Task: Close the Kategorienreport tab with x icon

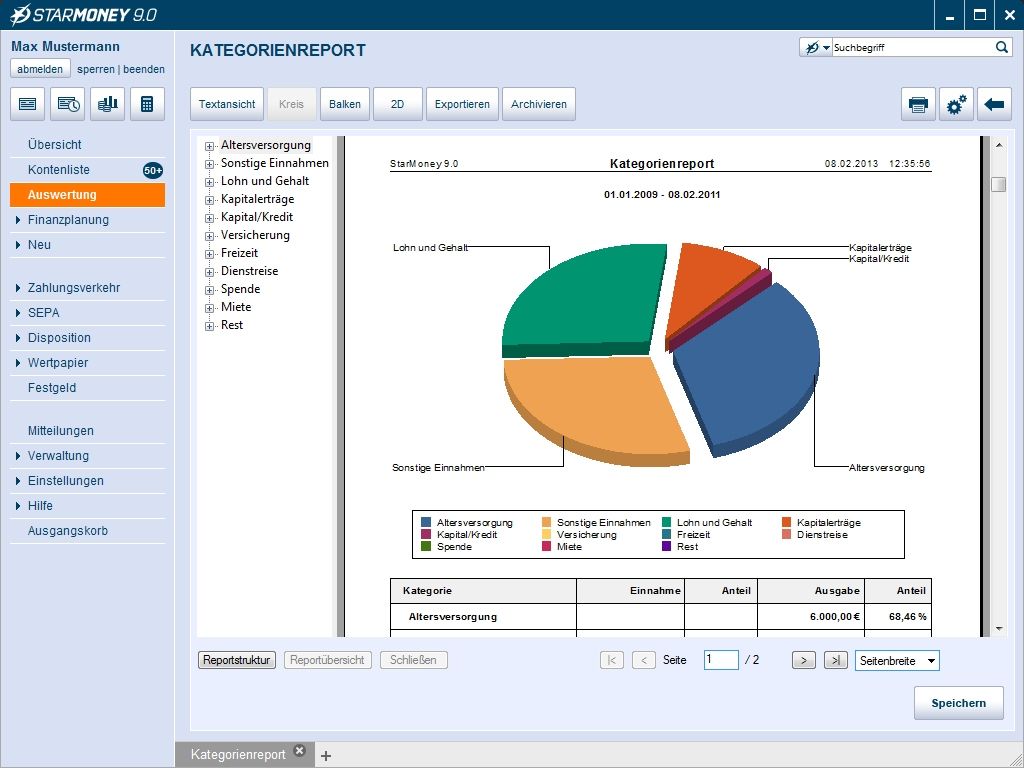Action: coord(300,750)
